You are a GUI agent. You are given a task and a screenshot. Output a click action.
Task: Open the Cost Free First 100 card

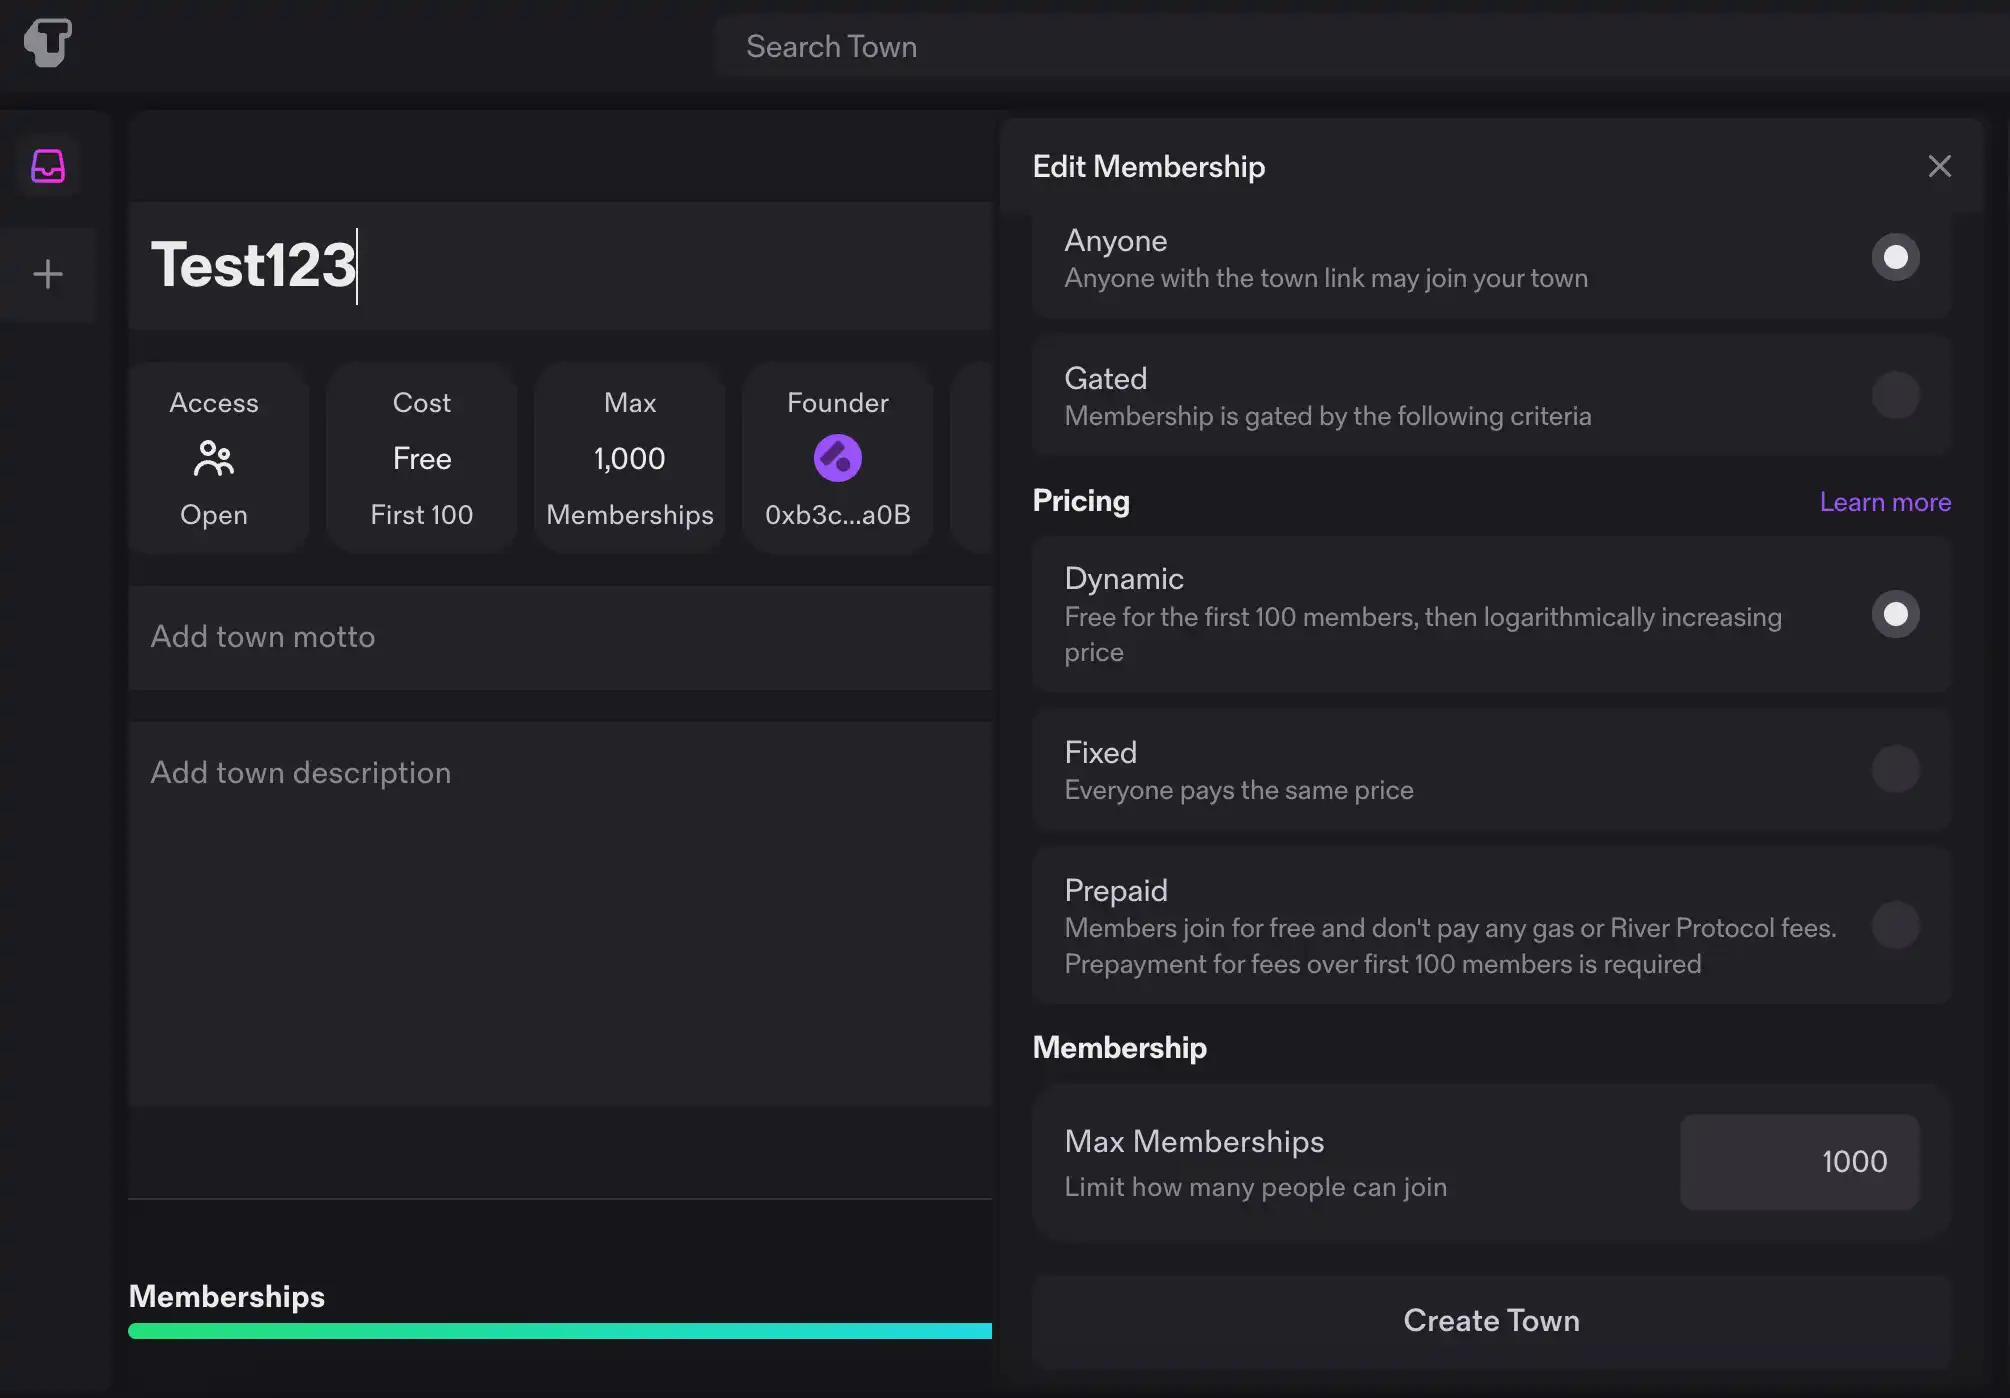click(422, 458)
